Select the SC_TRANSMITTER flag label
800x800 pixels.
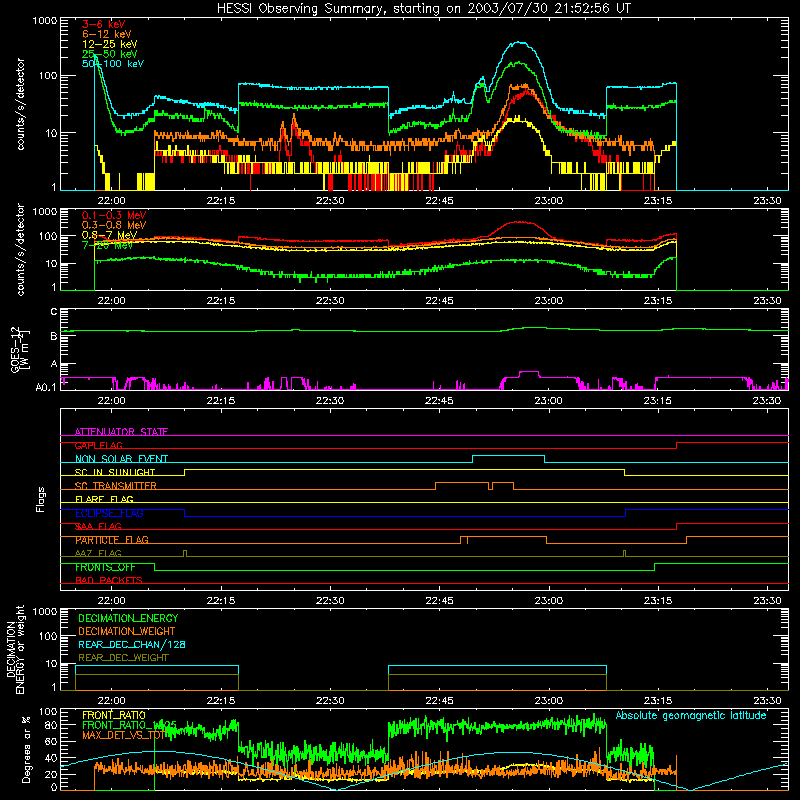(115, 486)
